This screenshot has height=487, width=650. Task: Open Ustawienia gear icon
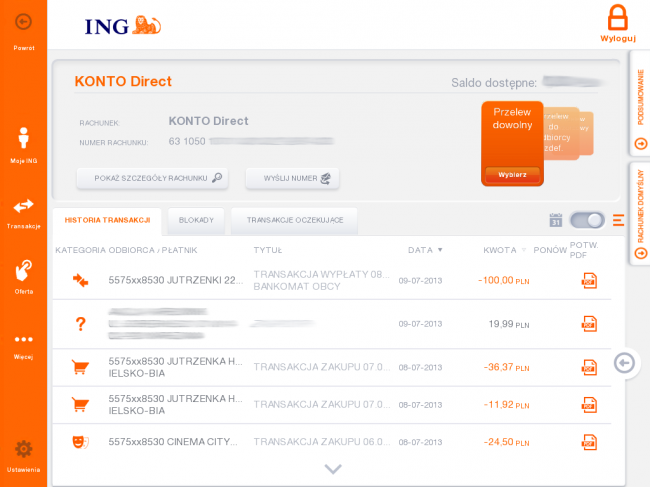pos(24,449)
